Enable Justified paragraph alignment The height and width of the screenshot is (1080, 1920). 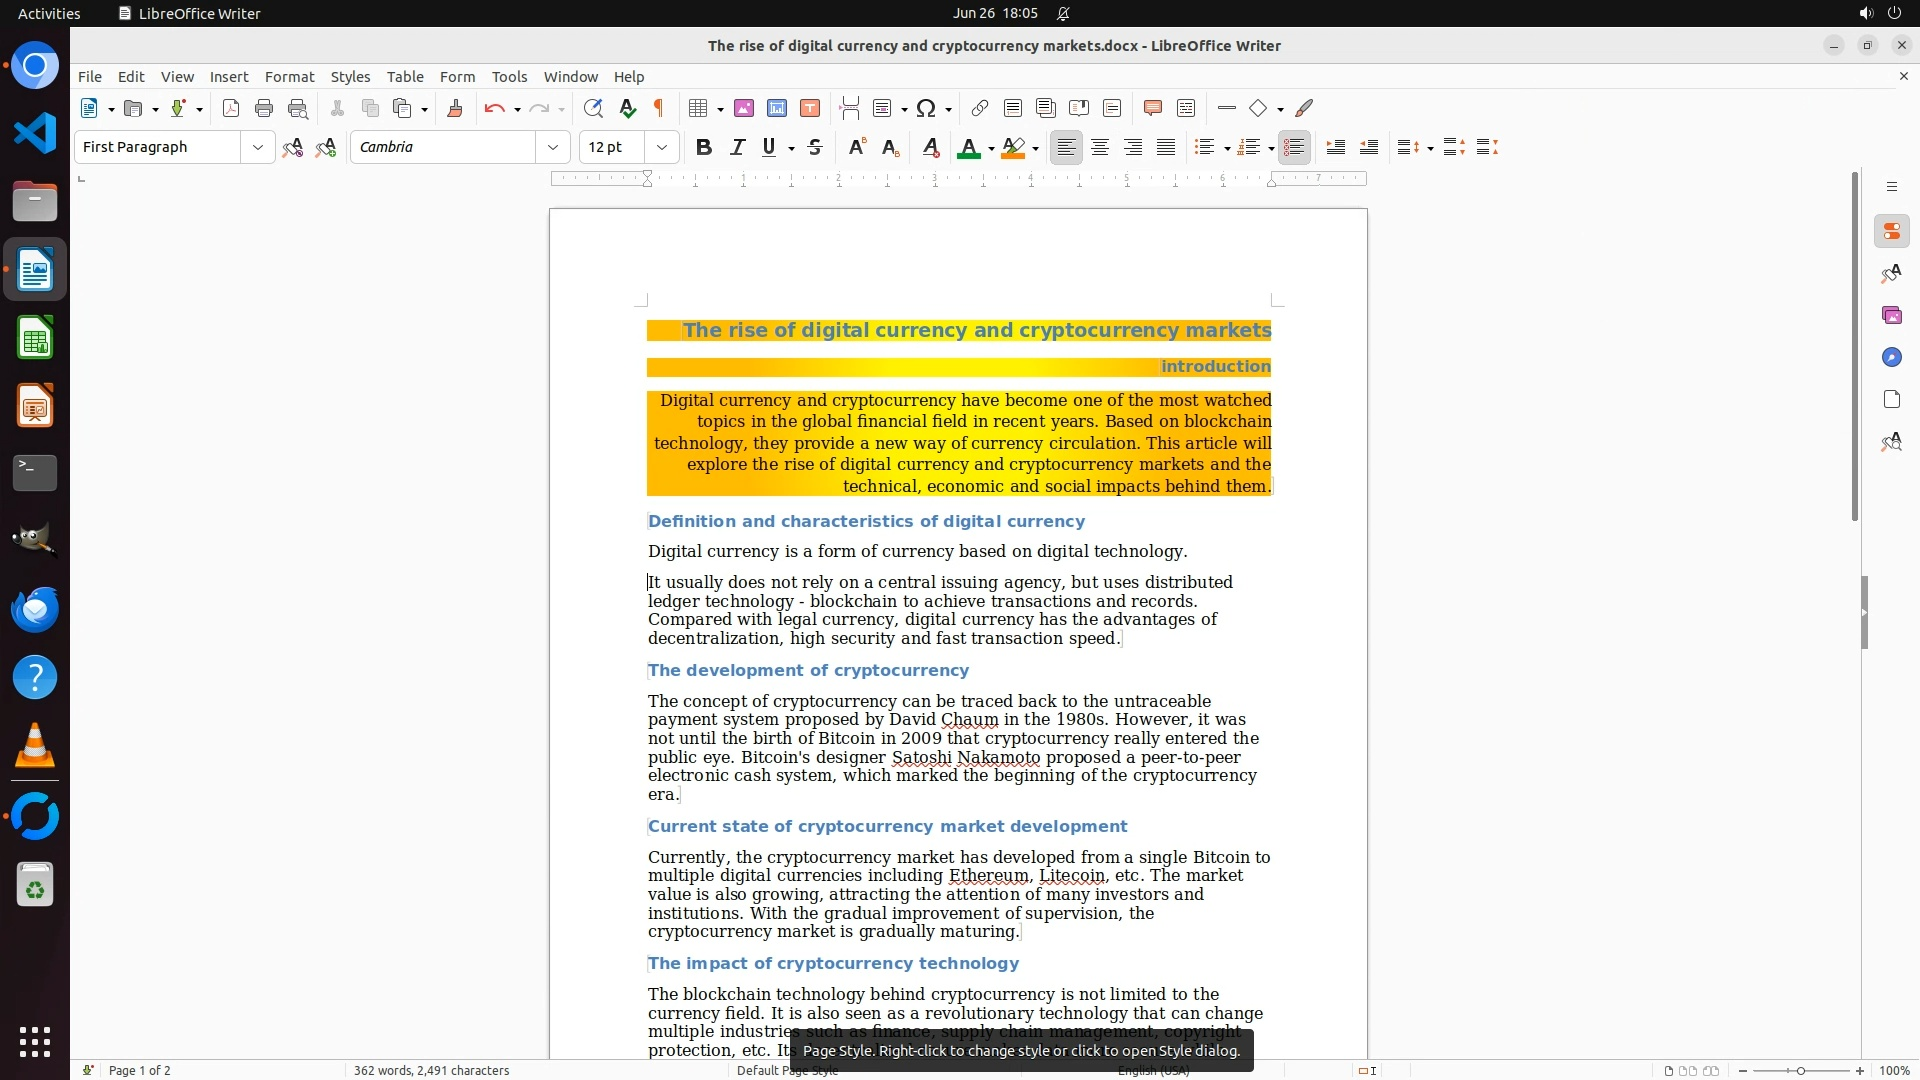(x=1166, y=148)
